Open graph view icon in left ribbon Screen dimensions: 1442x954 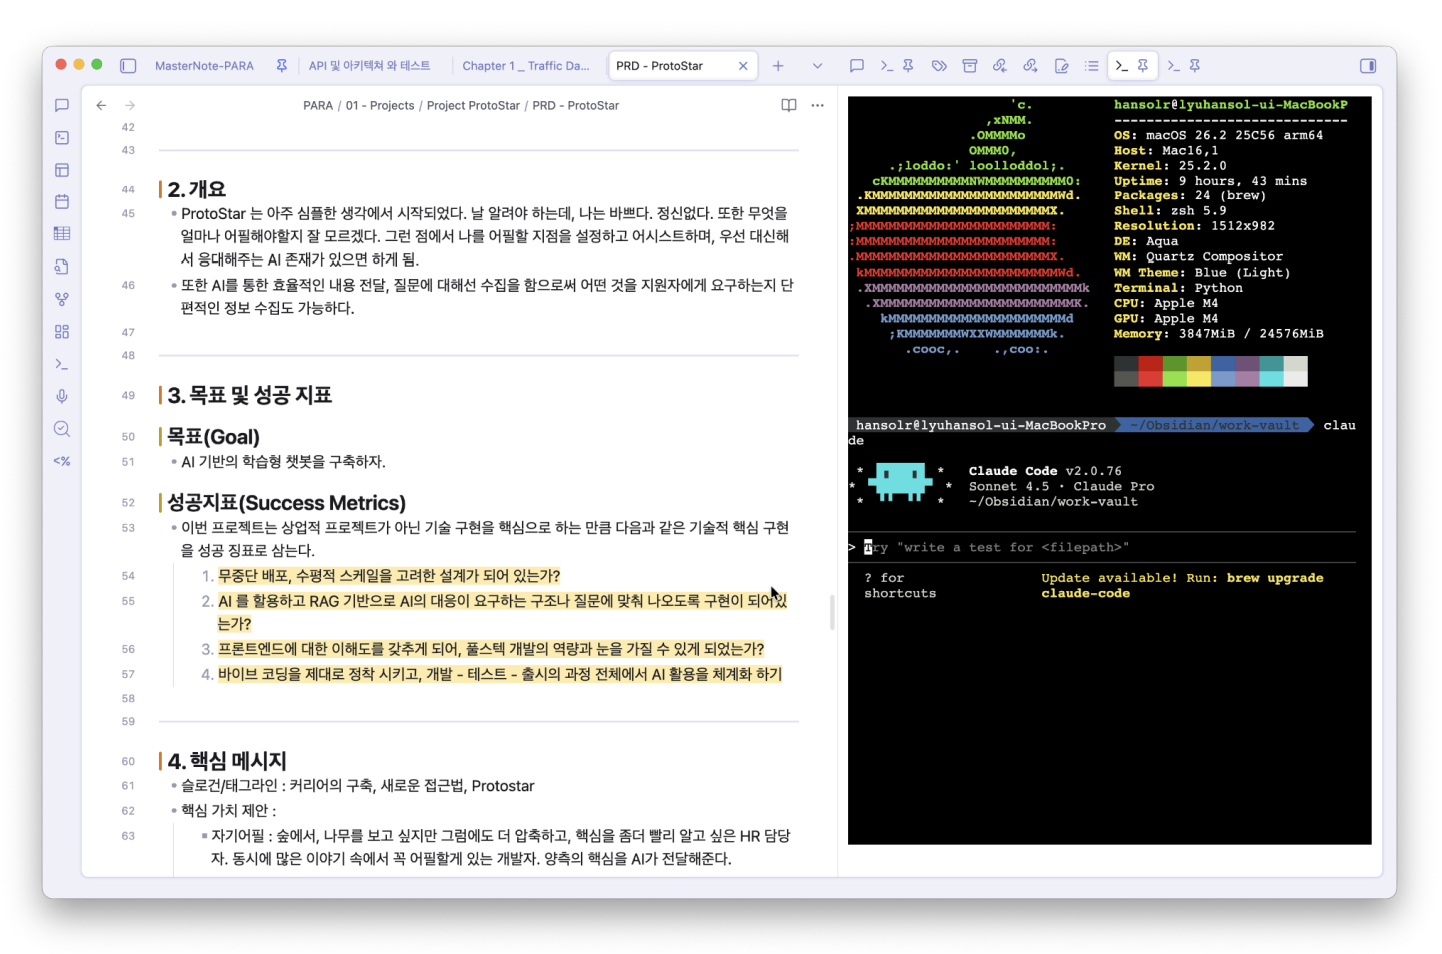(62, 299)
